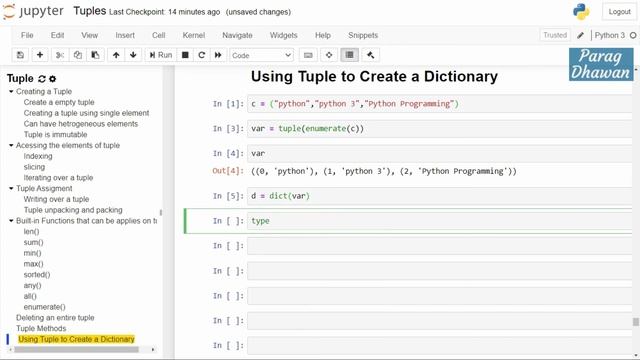Screen dimensions: 640x360
Task: Collapse Acessing the elements of tuple section
Action: pos(11,145)
